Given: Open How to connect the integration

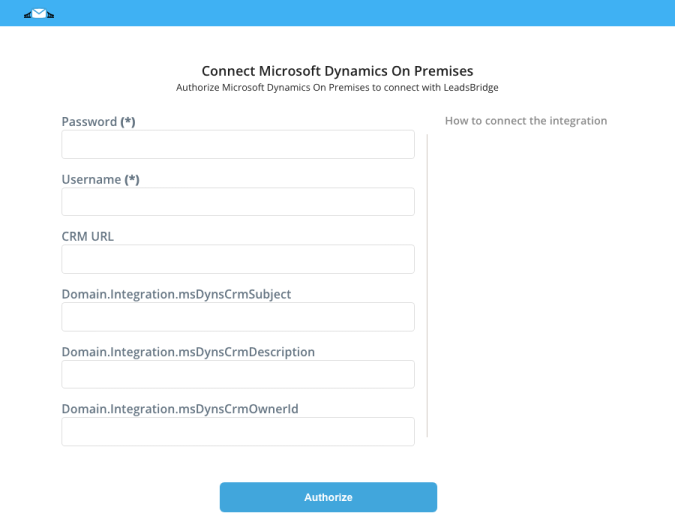Looking at the screenshot, I should [x=526, y=121].
